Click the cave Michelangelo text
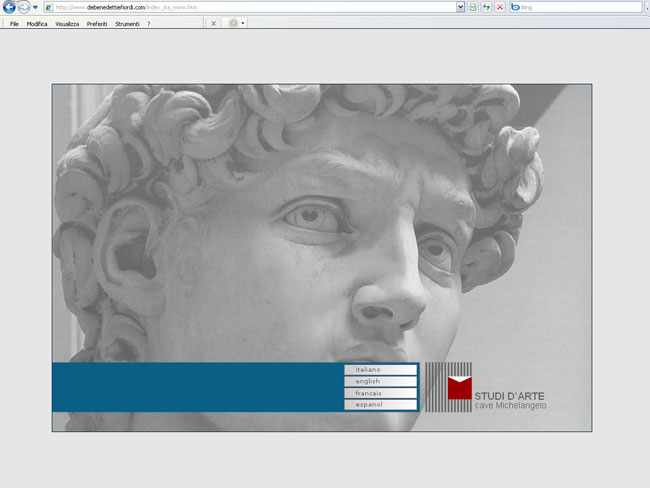The image size is (650, 488). click(x=510, y=405)
